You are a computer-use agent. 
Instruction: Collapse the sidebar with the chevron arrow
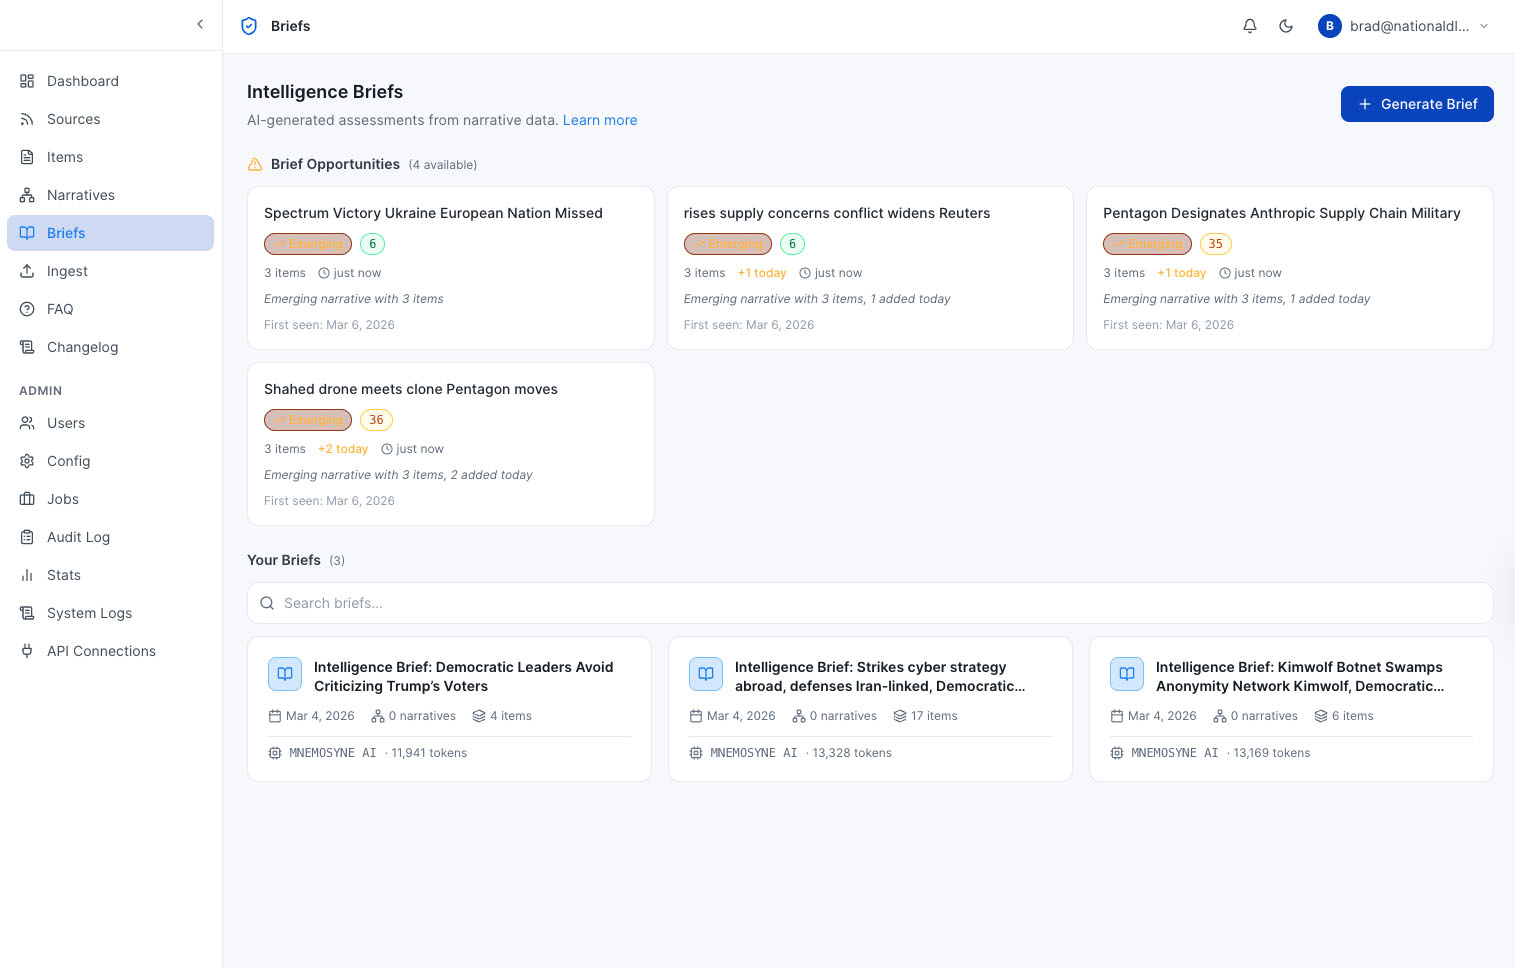[x=200, y=24]
